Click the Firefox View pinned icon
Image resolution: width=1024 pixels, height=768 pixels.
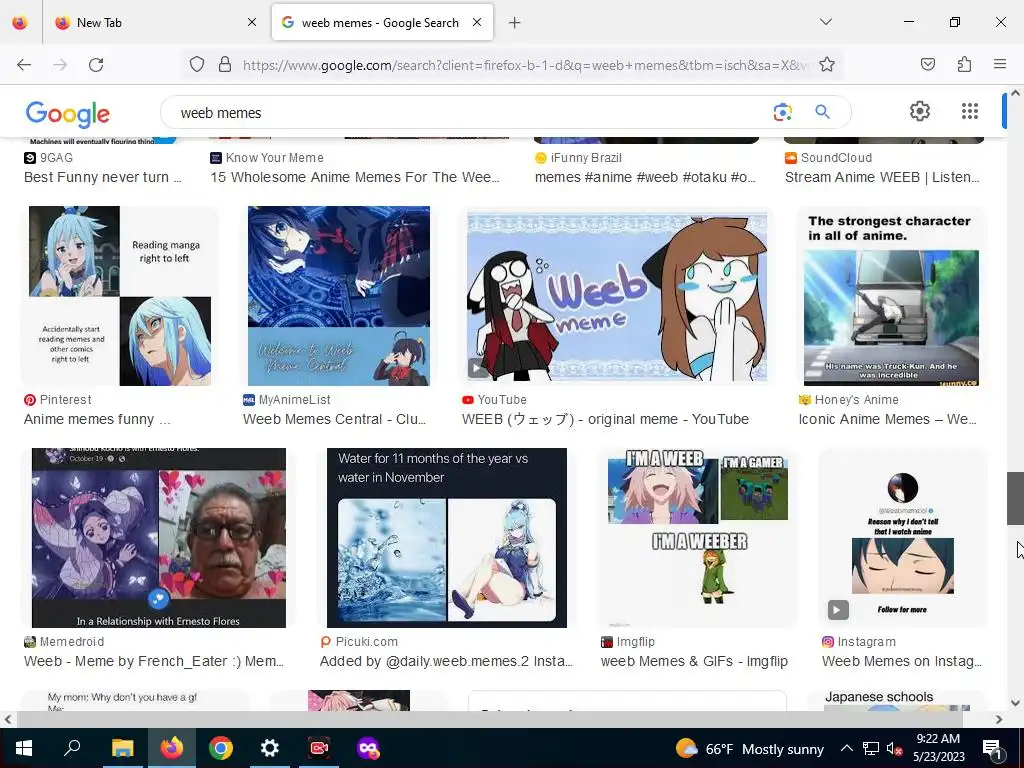pyautogui.click(x=20, y=22)
